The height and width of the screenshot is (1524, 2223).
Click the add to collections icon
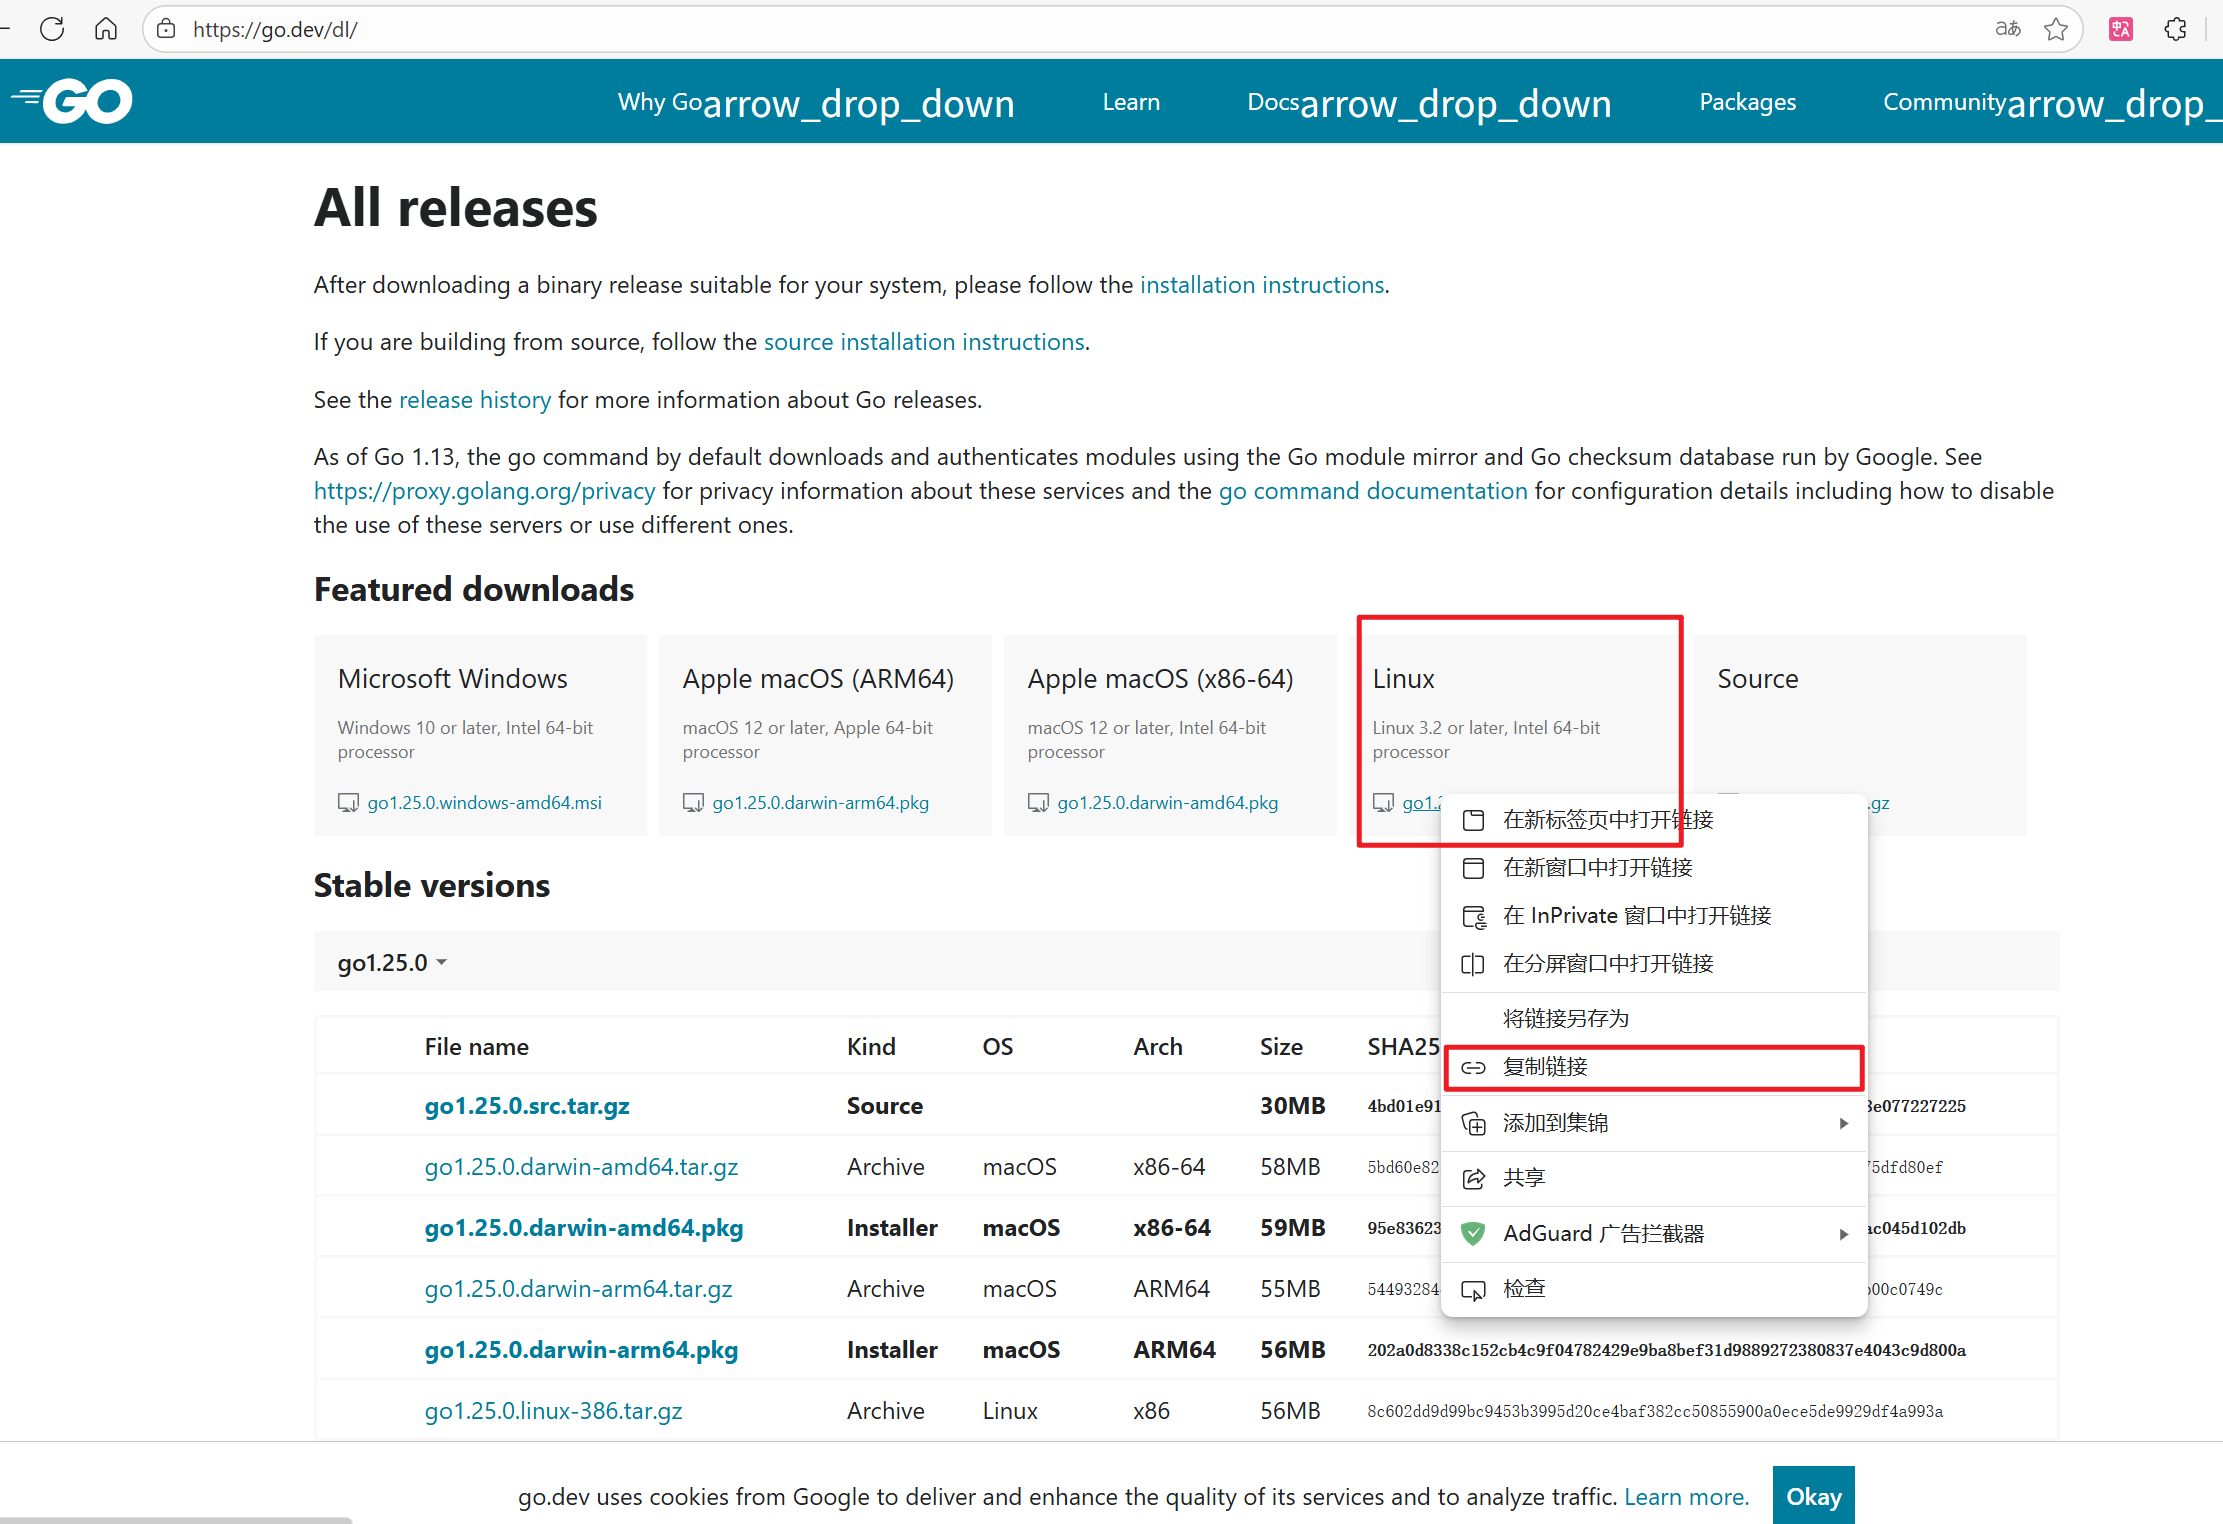pyautogui.click(x=1474, y=1123)
